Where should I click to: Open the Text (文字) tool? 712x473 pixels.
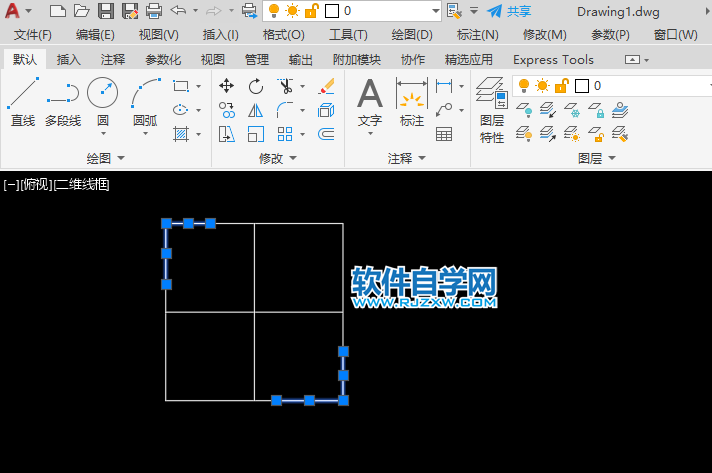(x=370, y=102)
